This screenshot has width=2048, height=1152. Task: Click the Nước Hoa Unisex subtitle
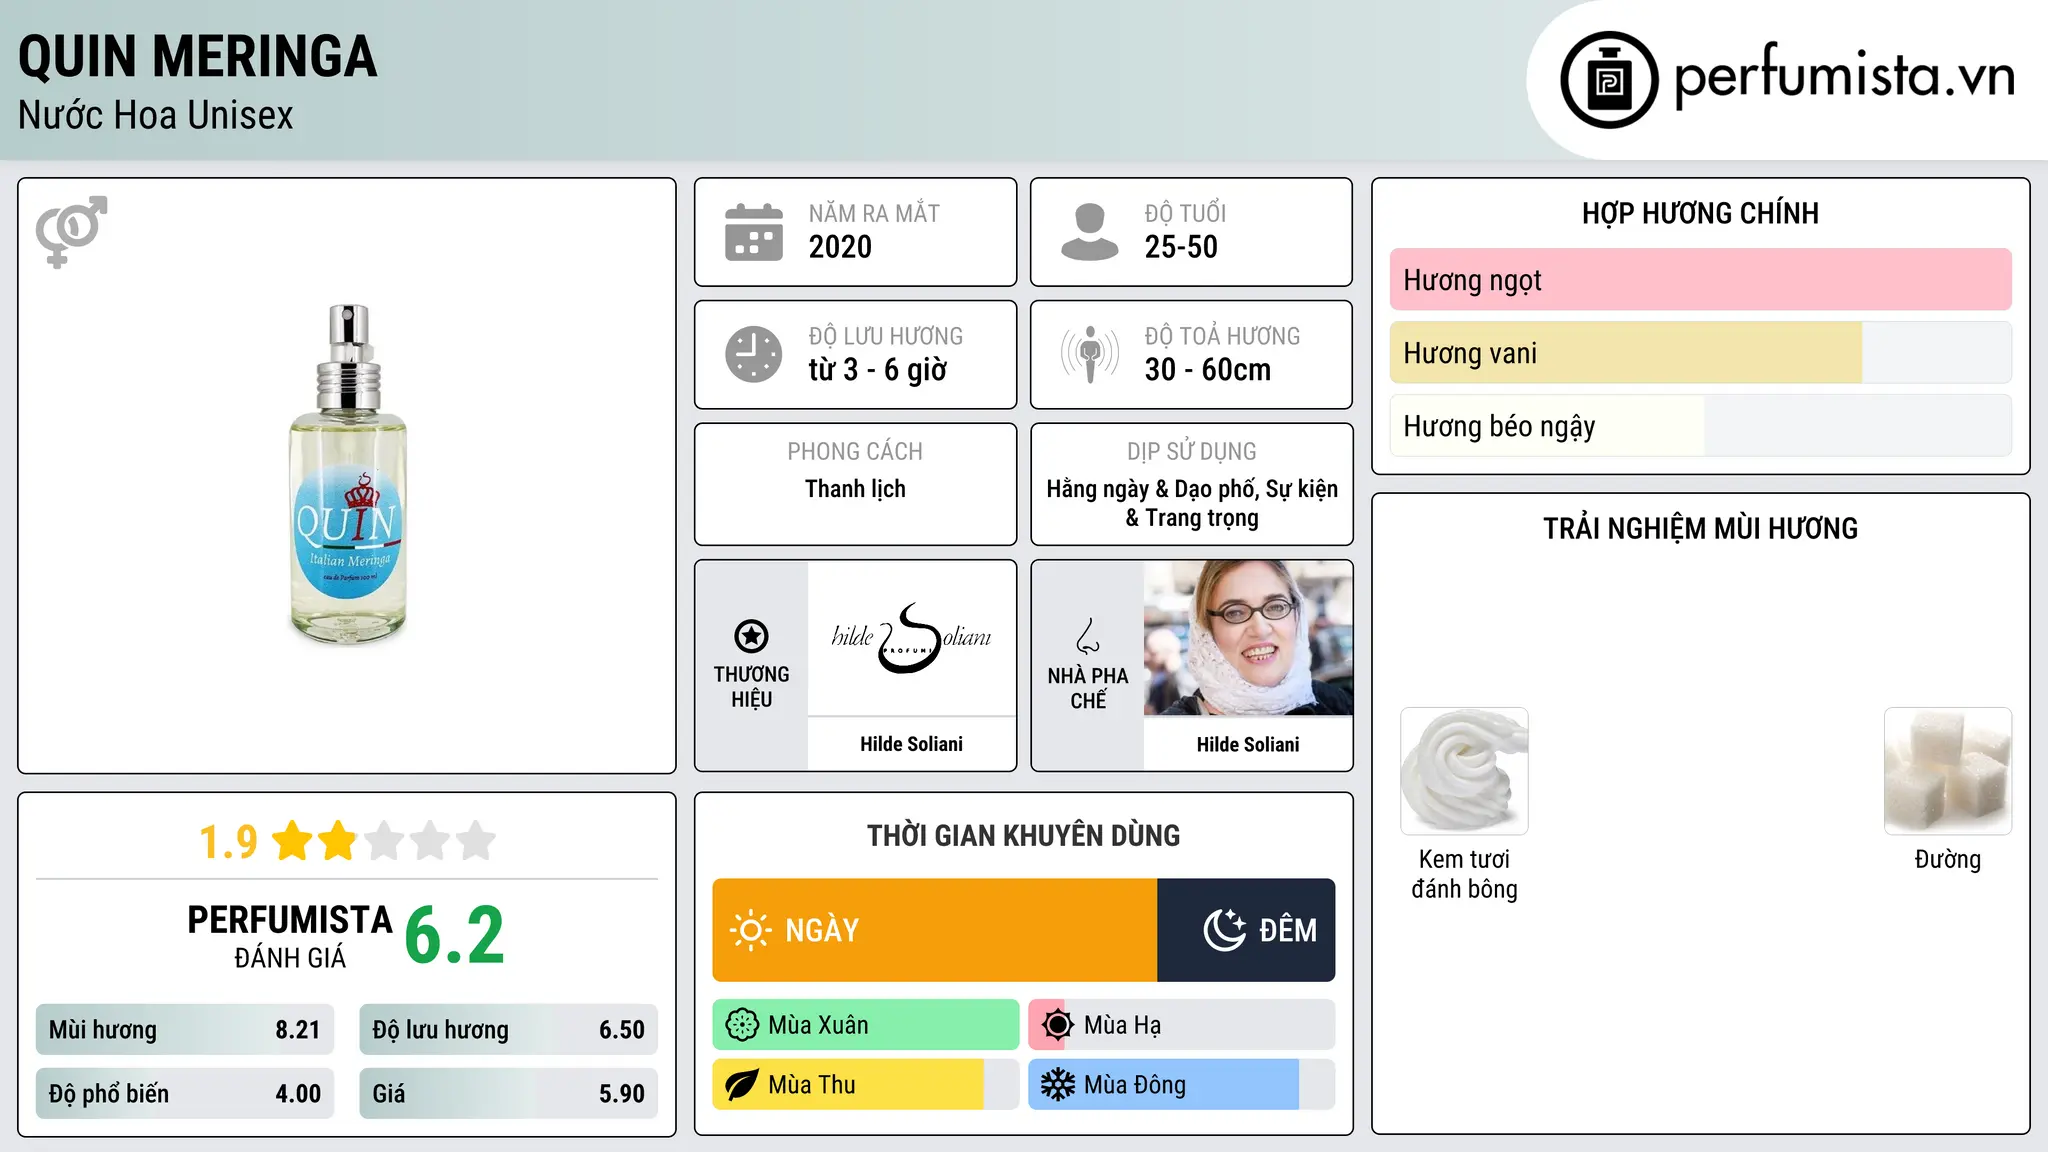(156, 116)
